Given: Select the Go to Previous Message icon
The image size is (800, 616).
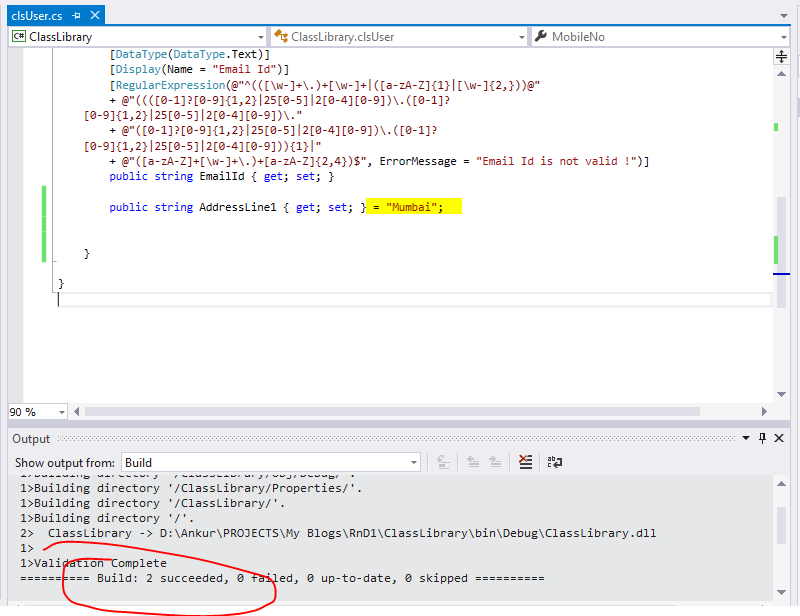Looking at the screenshot, I should [472, 462].
